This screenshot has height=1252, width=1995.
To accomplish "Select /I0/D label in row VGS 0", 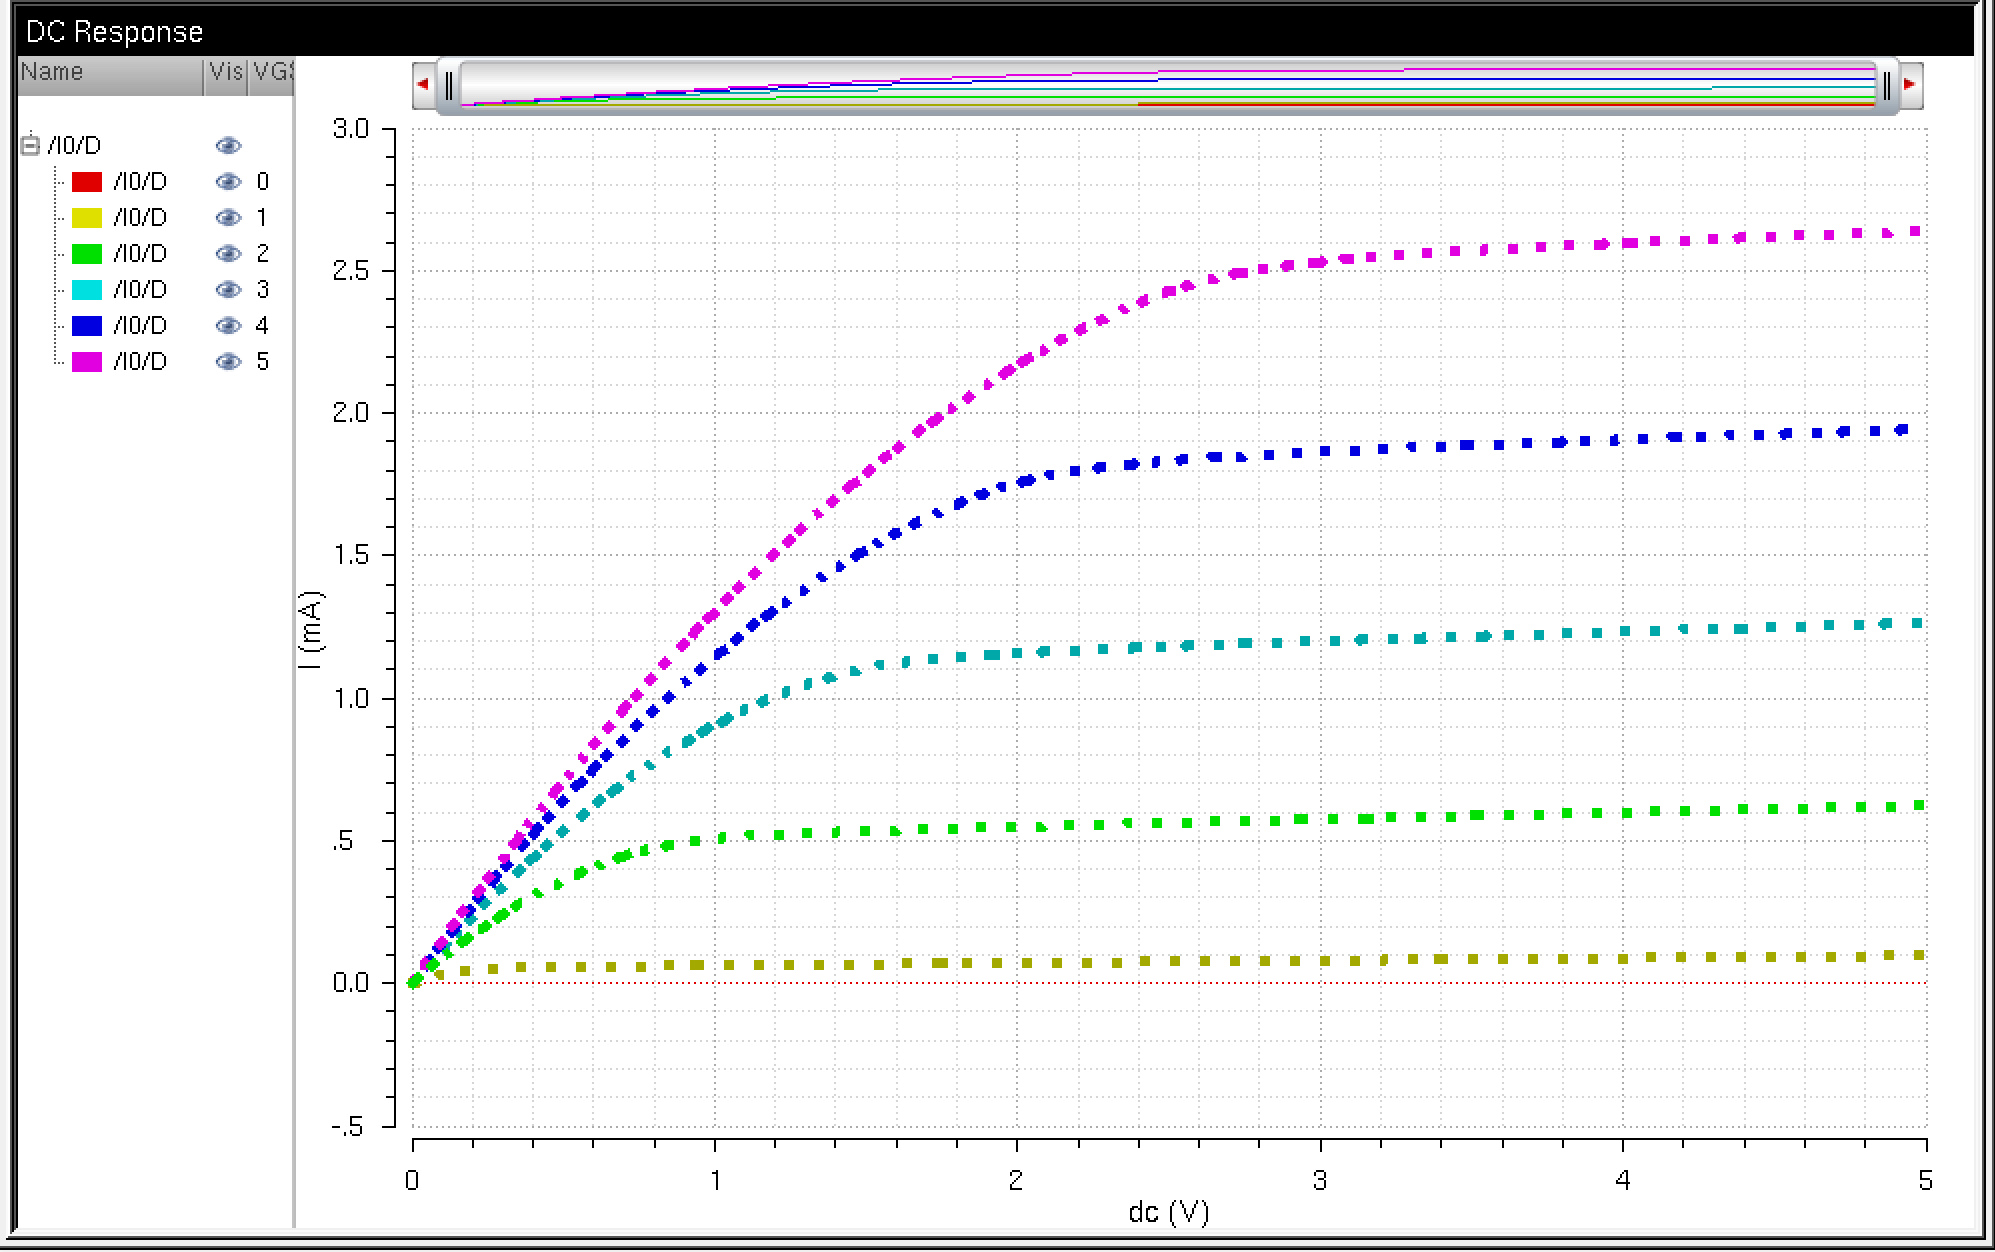I will [x=140, y=182].
